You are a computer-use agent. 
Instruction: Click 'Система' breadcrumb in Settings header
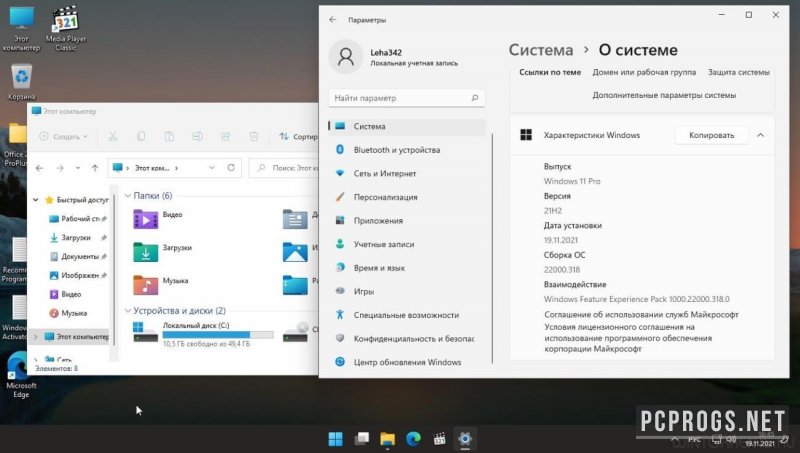click(541, 50)
